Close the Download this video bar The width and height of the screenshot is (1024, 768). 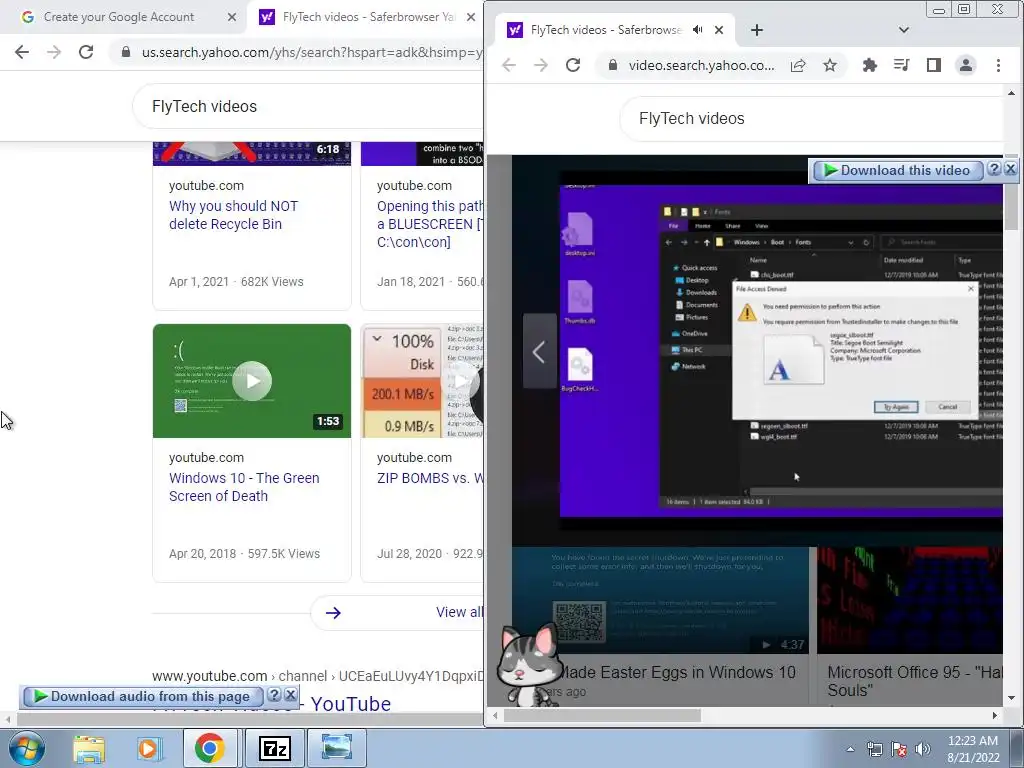[x=1010, y=169]
